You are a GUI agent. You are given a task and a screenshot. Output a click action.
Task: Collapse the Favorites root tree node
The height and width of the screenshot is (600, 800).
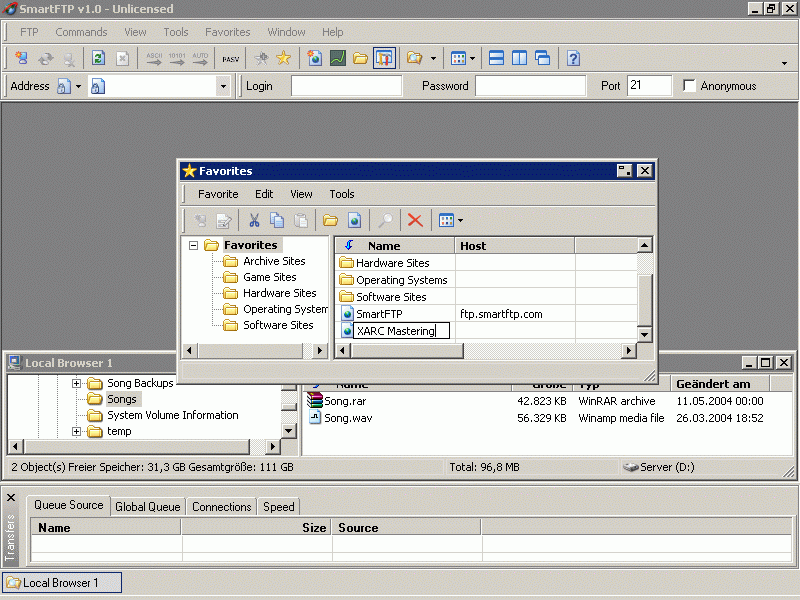click(193, 245)
